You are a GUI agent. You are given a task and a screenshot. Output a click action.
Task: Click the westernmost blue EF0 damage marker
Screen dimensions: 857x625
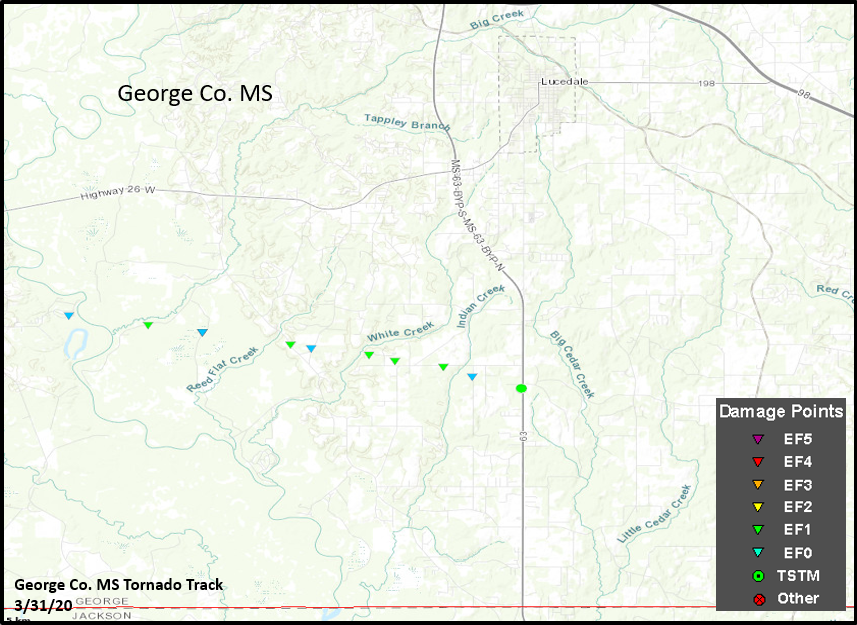69,316
